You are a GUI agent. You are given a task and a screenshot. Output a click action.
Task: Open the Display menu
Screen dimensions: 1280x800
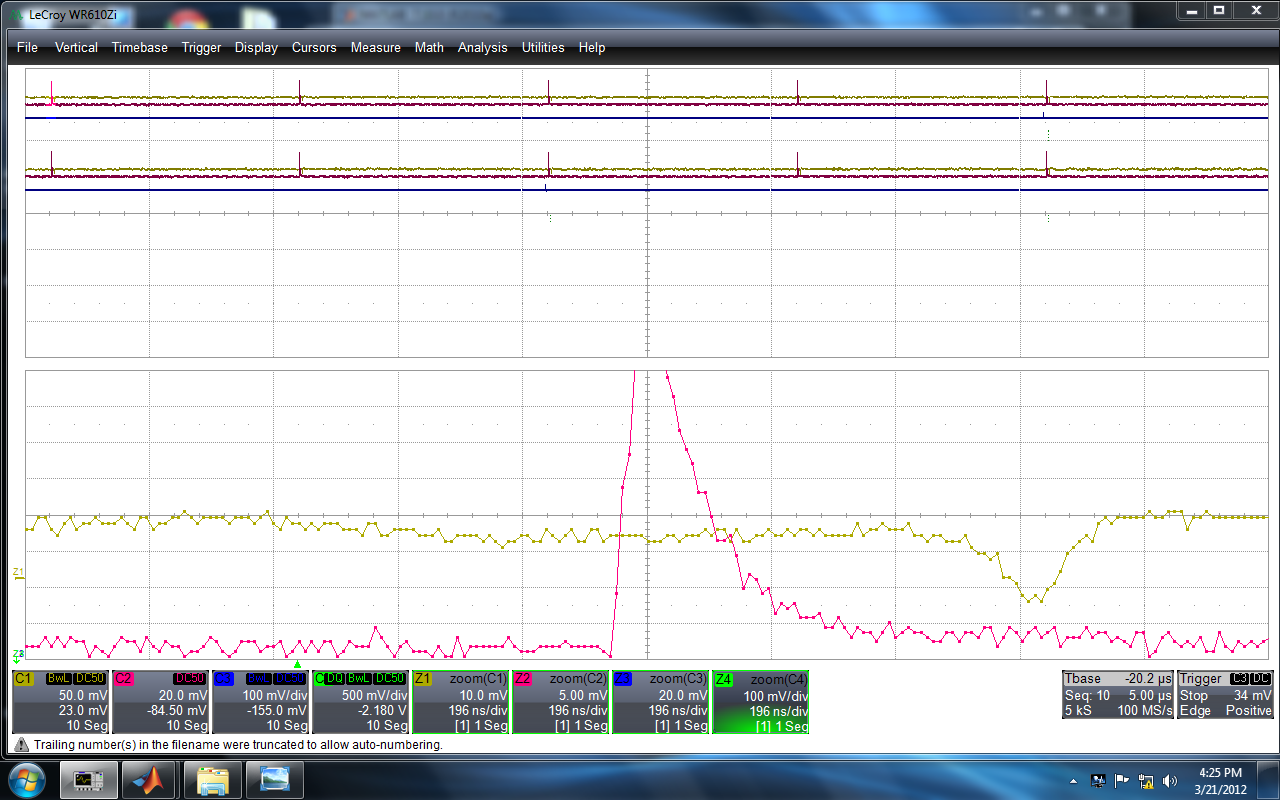tap(256, 48)
